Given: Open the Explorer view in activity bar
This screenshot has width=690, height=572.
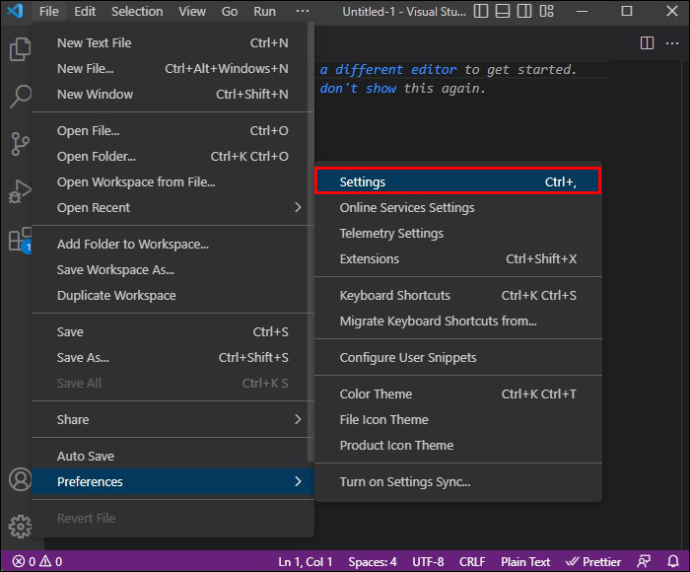Looking at the screenshot, I should tap(20, 48).
